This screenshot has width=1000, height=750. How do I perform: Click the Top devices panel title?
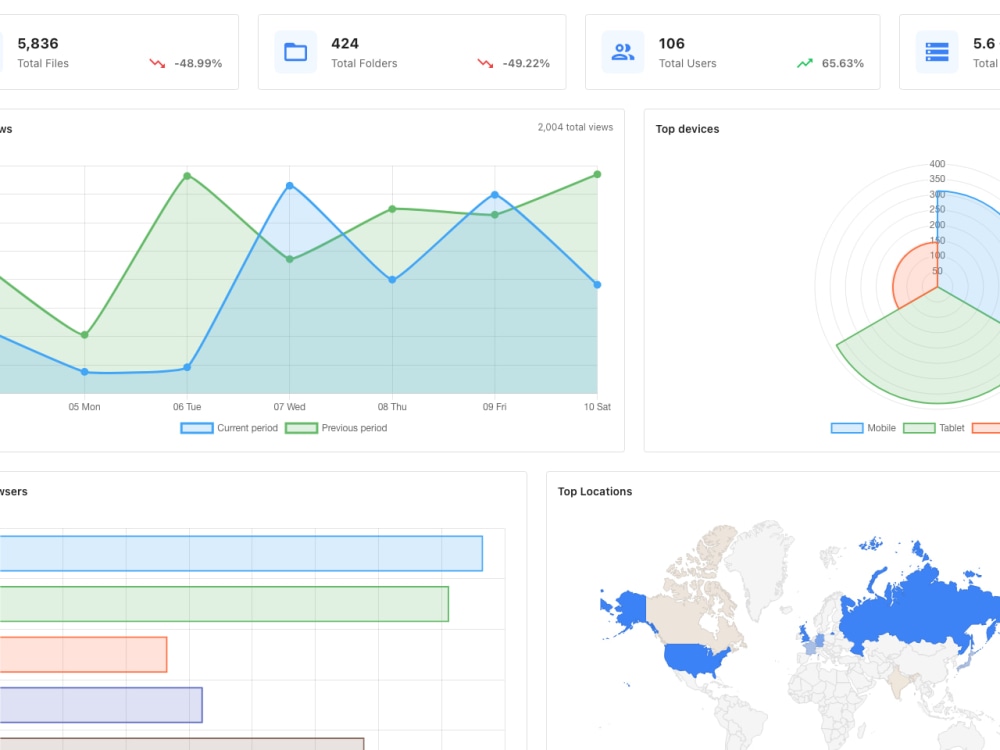(x=689, y=128)
